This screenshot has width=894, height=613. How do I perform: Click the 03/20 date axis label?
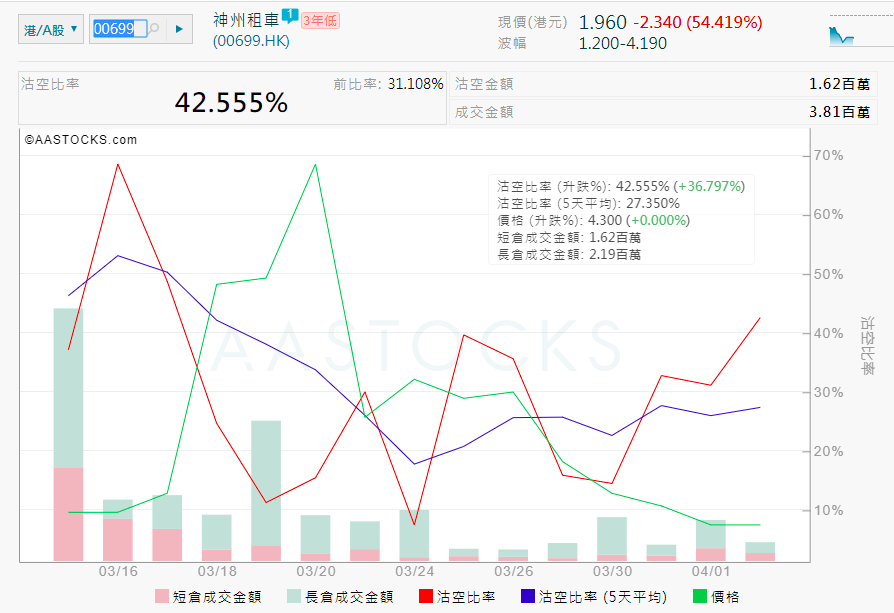[x=316, y=571]
